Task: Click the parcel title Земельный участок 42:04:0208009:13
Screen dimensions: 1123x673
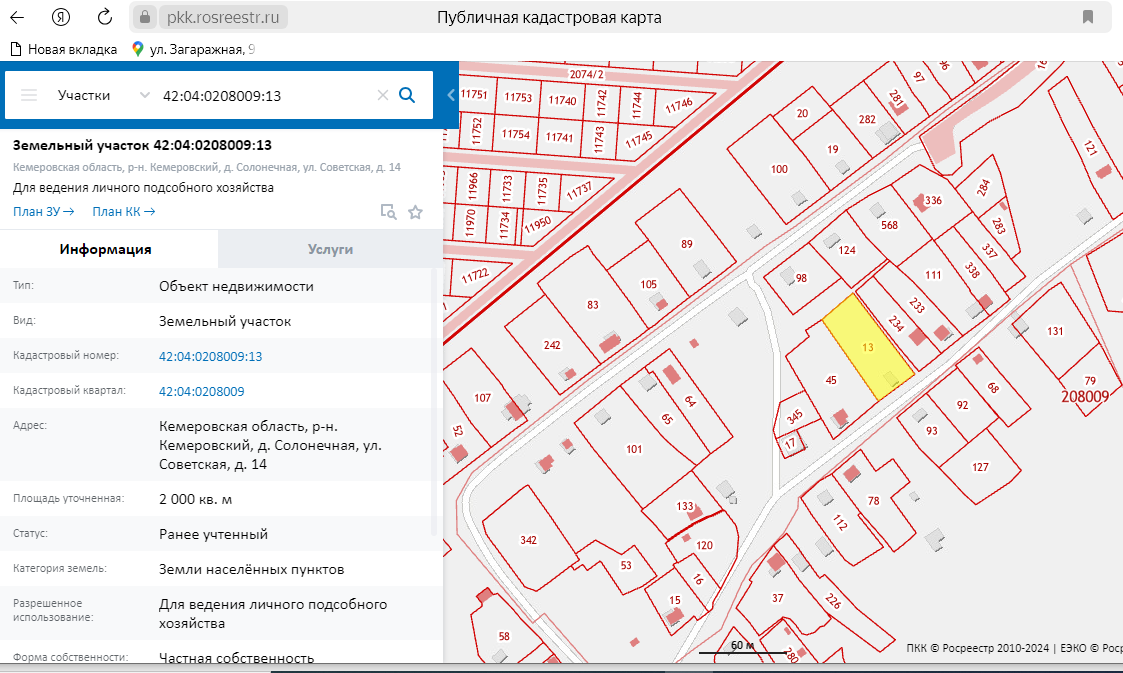Action: pyautogui.click(x=143, y=145)
